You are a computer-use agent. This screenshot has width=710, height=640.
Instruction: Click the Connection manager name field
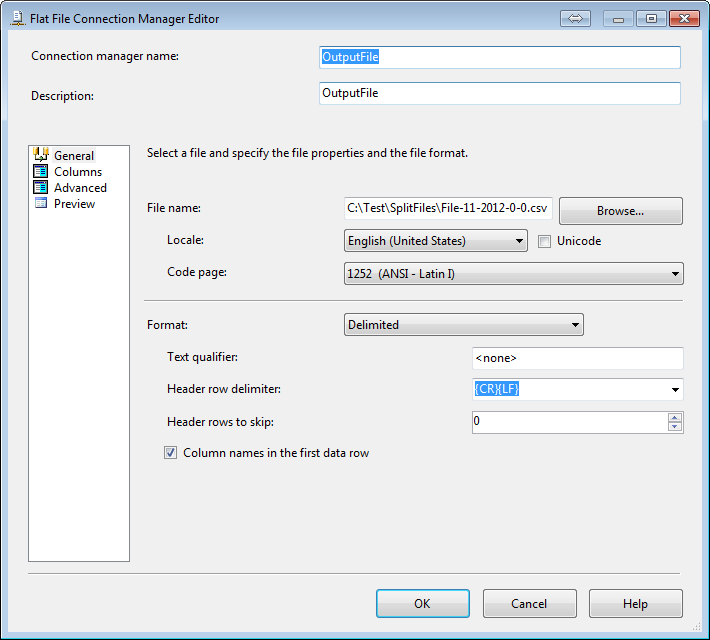click(499, 57)
